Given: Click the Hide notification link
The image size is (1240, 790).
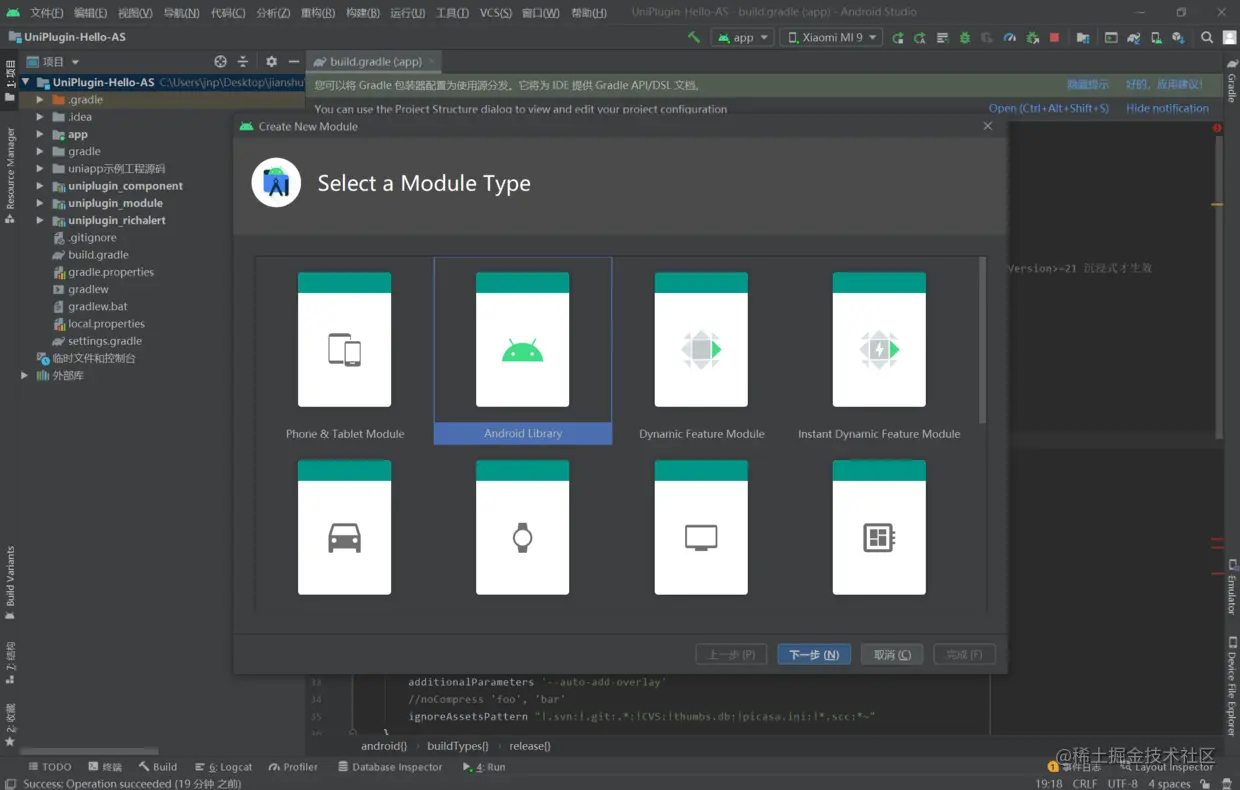Looking at the screenshot, I should [1167, 108].
